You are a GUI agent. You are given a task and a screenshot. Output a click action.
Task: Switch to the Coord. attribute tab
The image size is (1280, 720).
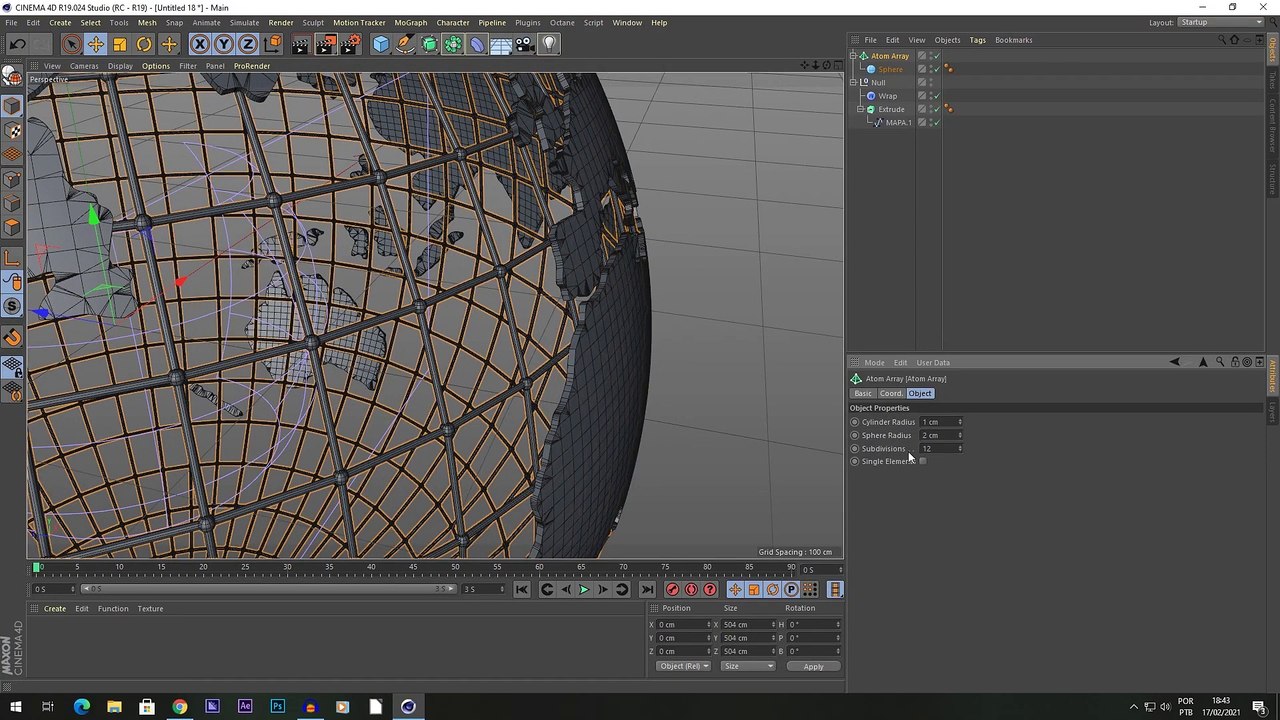click(x=890, y=393)
